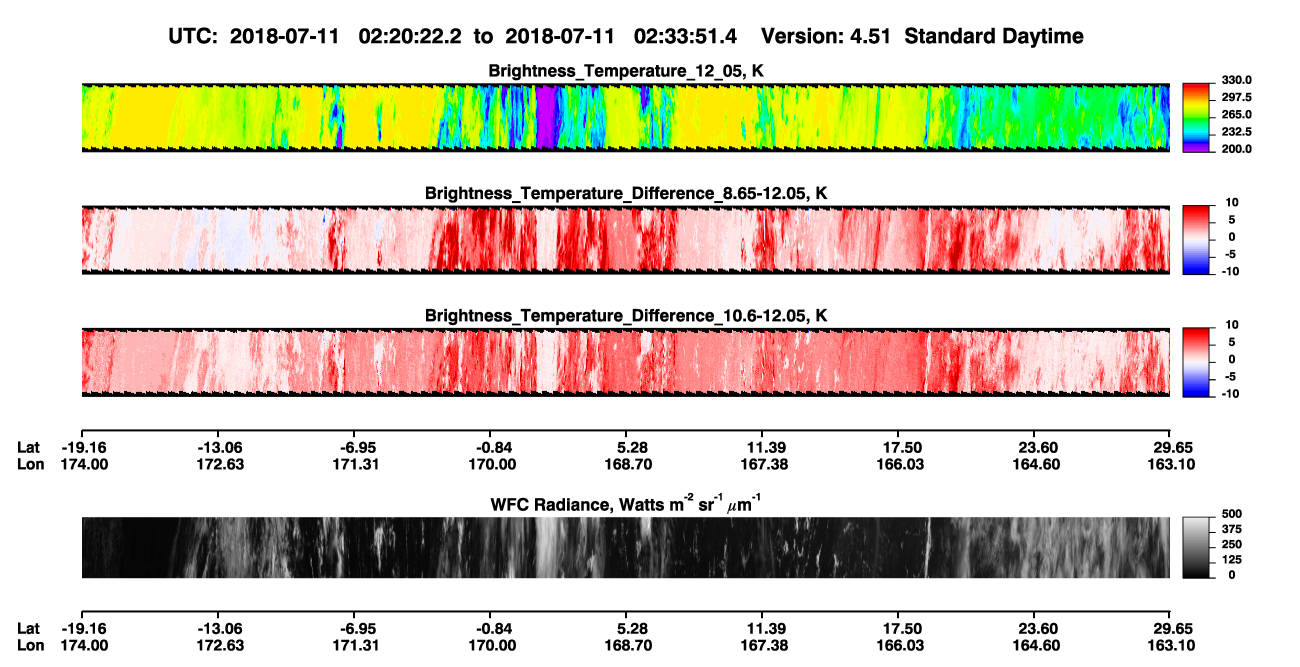Click the 375 label on radiance colorbar
The width and height of the screenshot is (1300, 667).
coord(1232,530)
